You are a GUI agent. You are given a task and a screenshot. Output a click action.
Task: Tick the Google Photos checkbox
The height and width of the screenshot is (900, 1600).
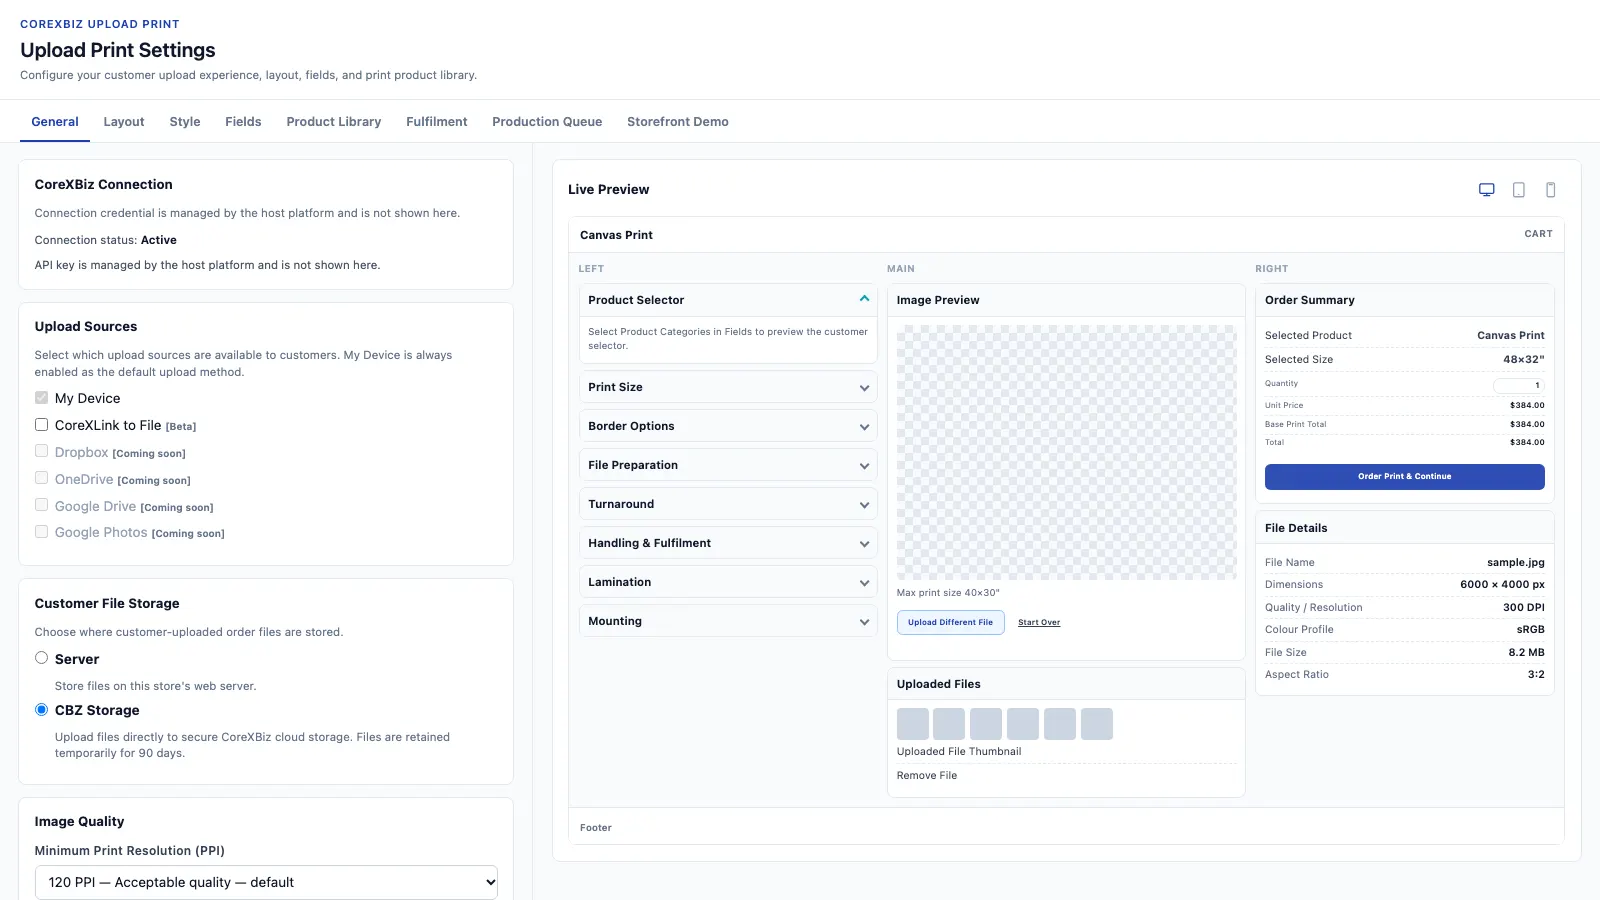(42, 532)
